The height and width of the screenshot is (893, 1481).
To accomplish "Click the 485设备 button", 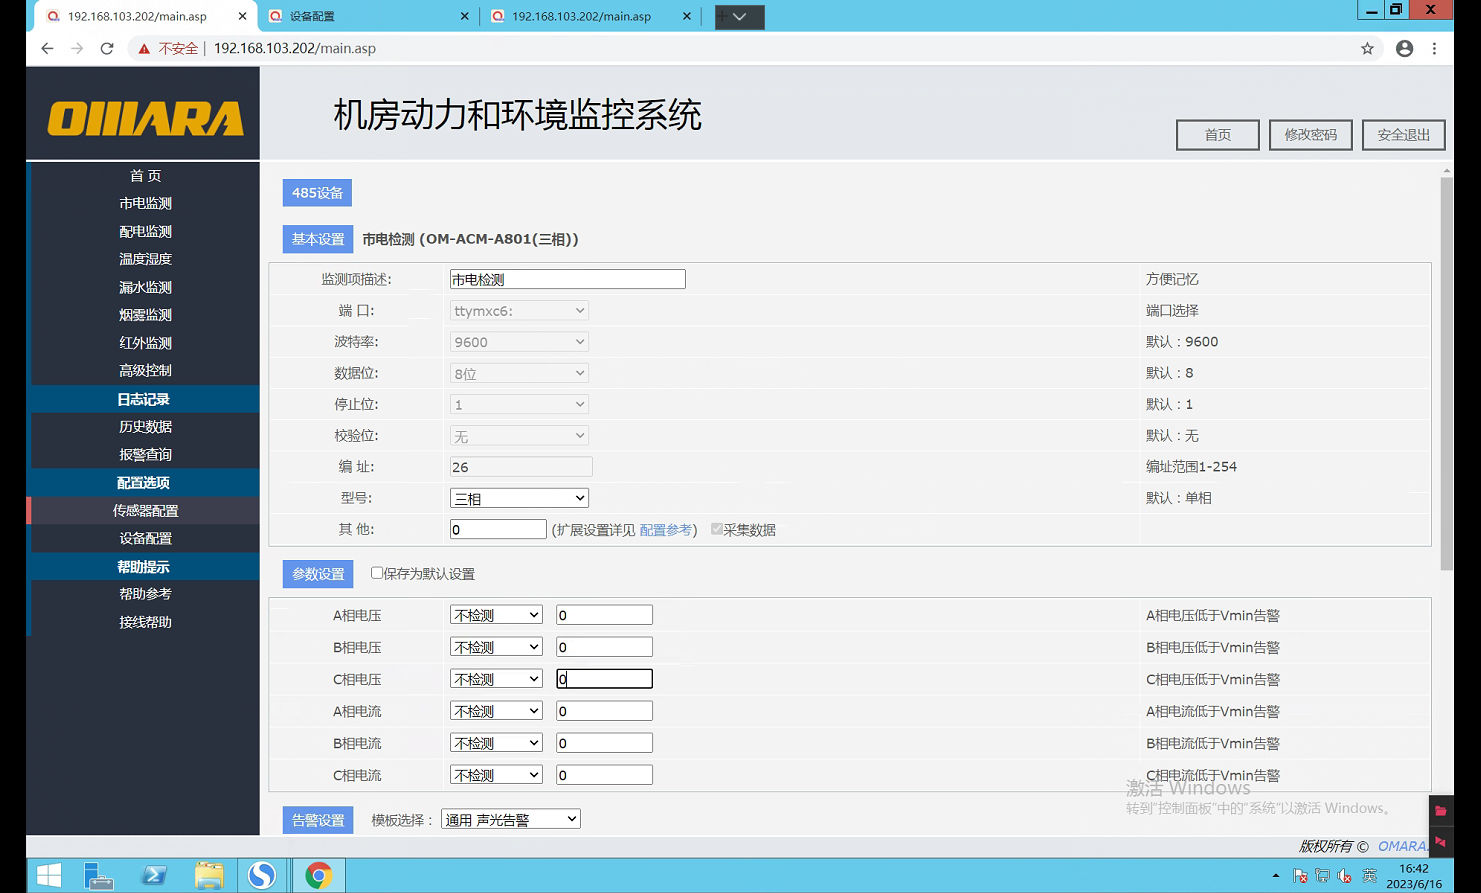I will pyautogui.click(x=317, y=192).
